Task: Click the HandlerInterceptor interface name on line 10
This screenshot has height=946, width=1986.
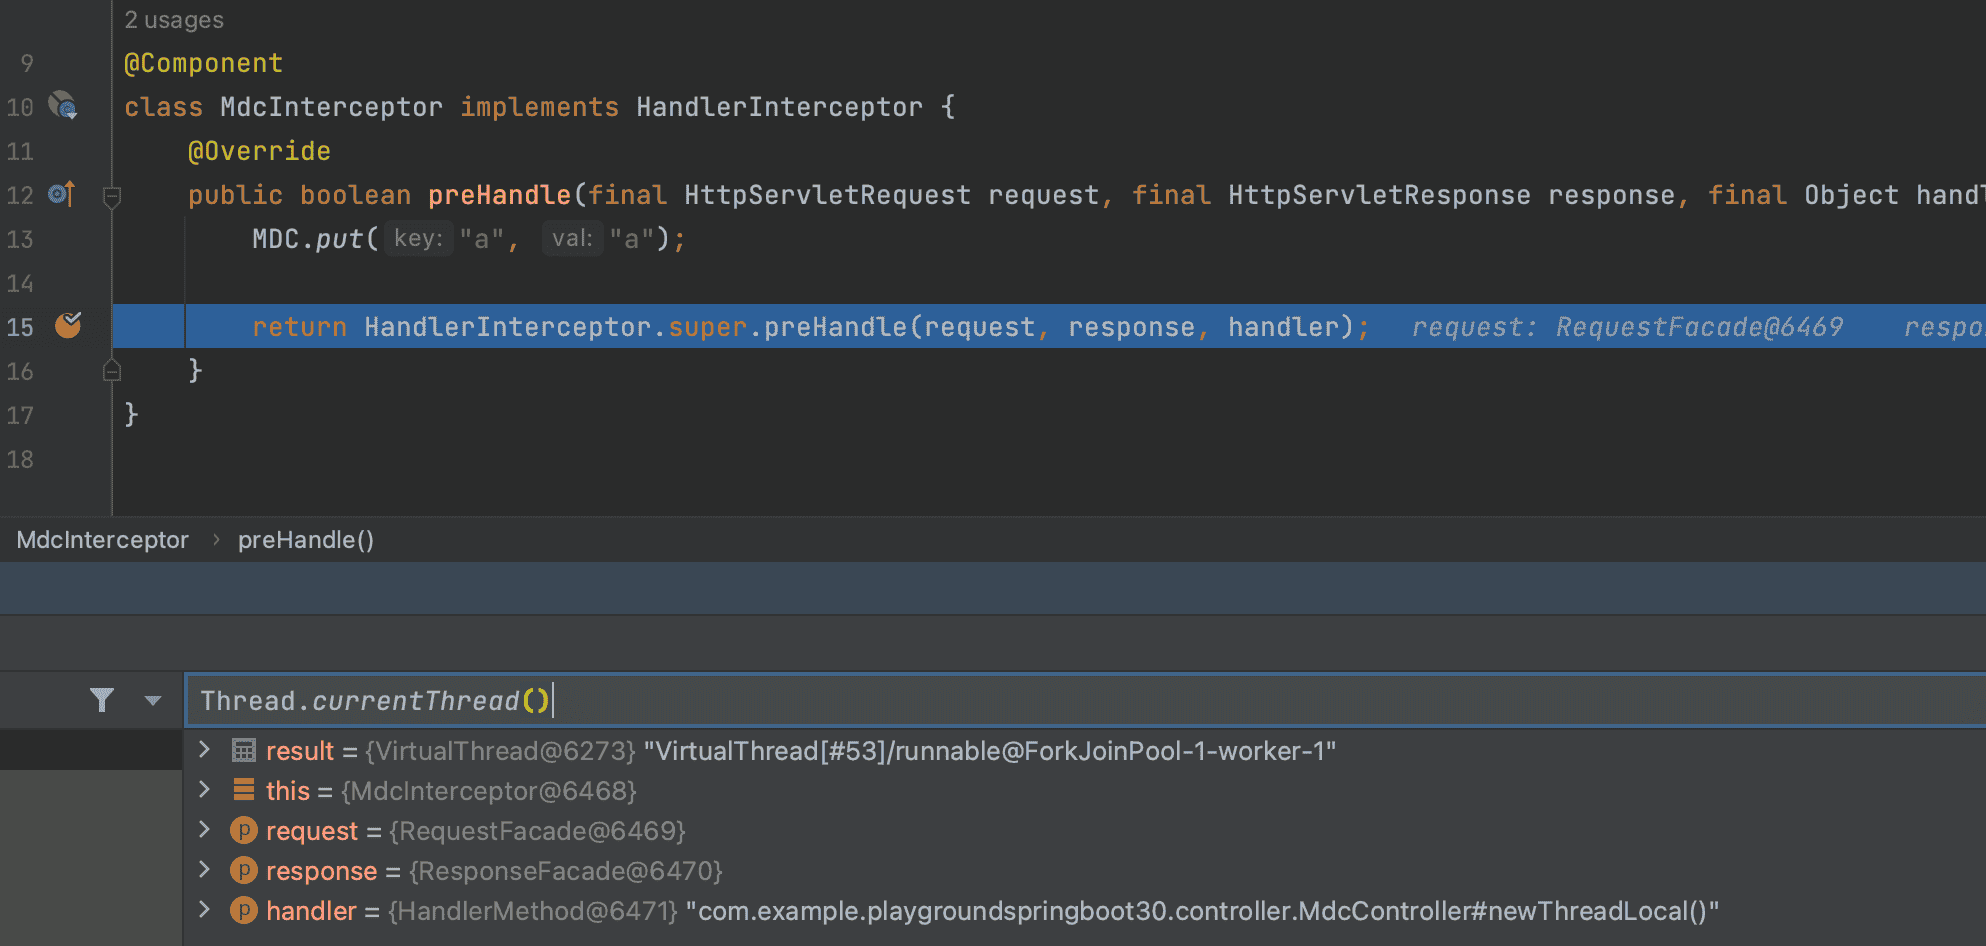Action: point(780,107)
